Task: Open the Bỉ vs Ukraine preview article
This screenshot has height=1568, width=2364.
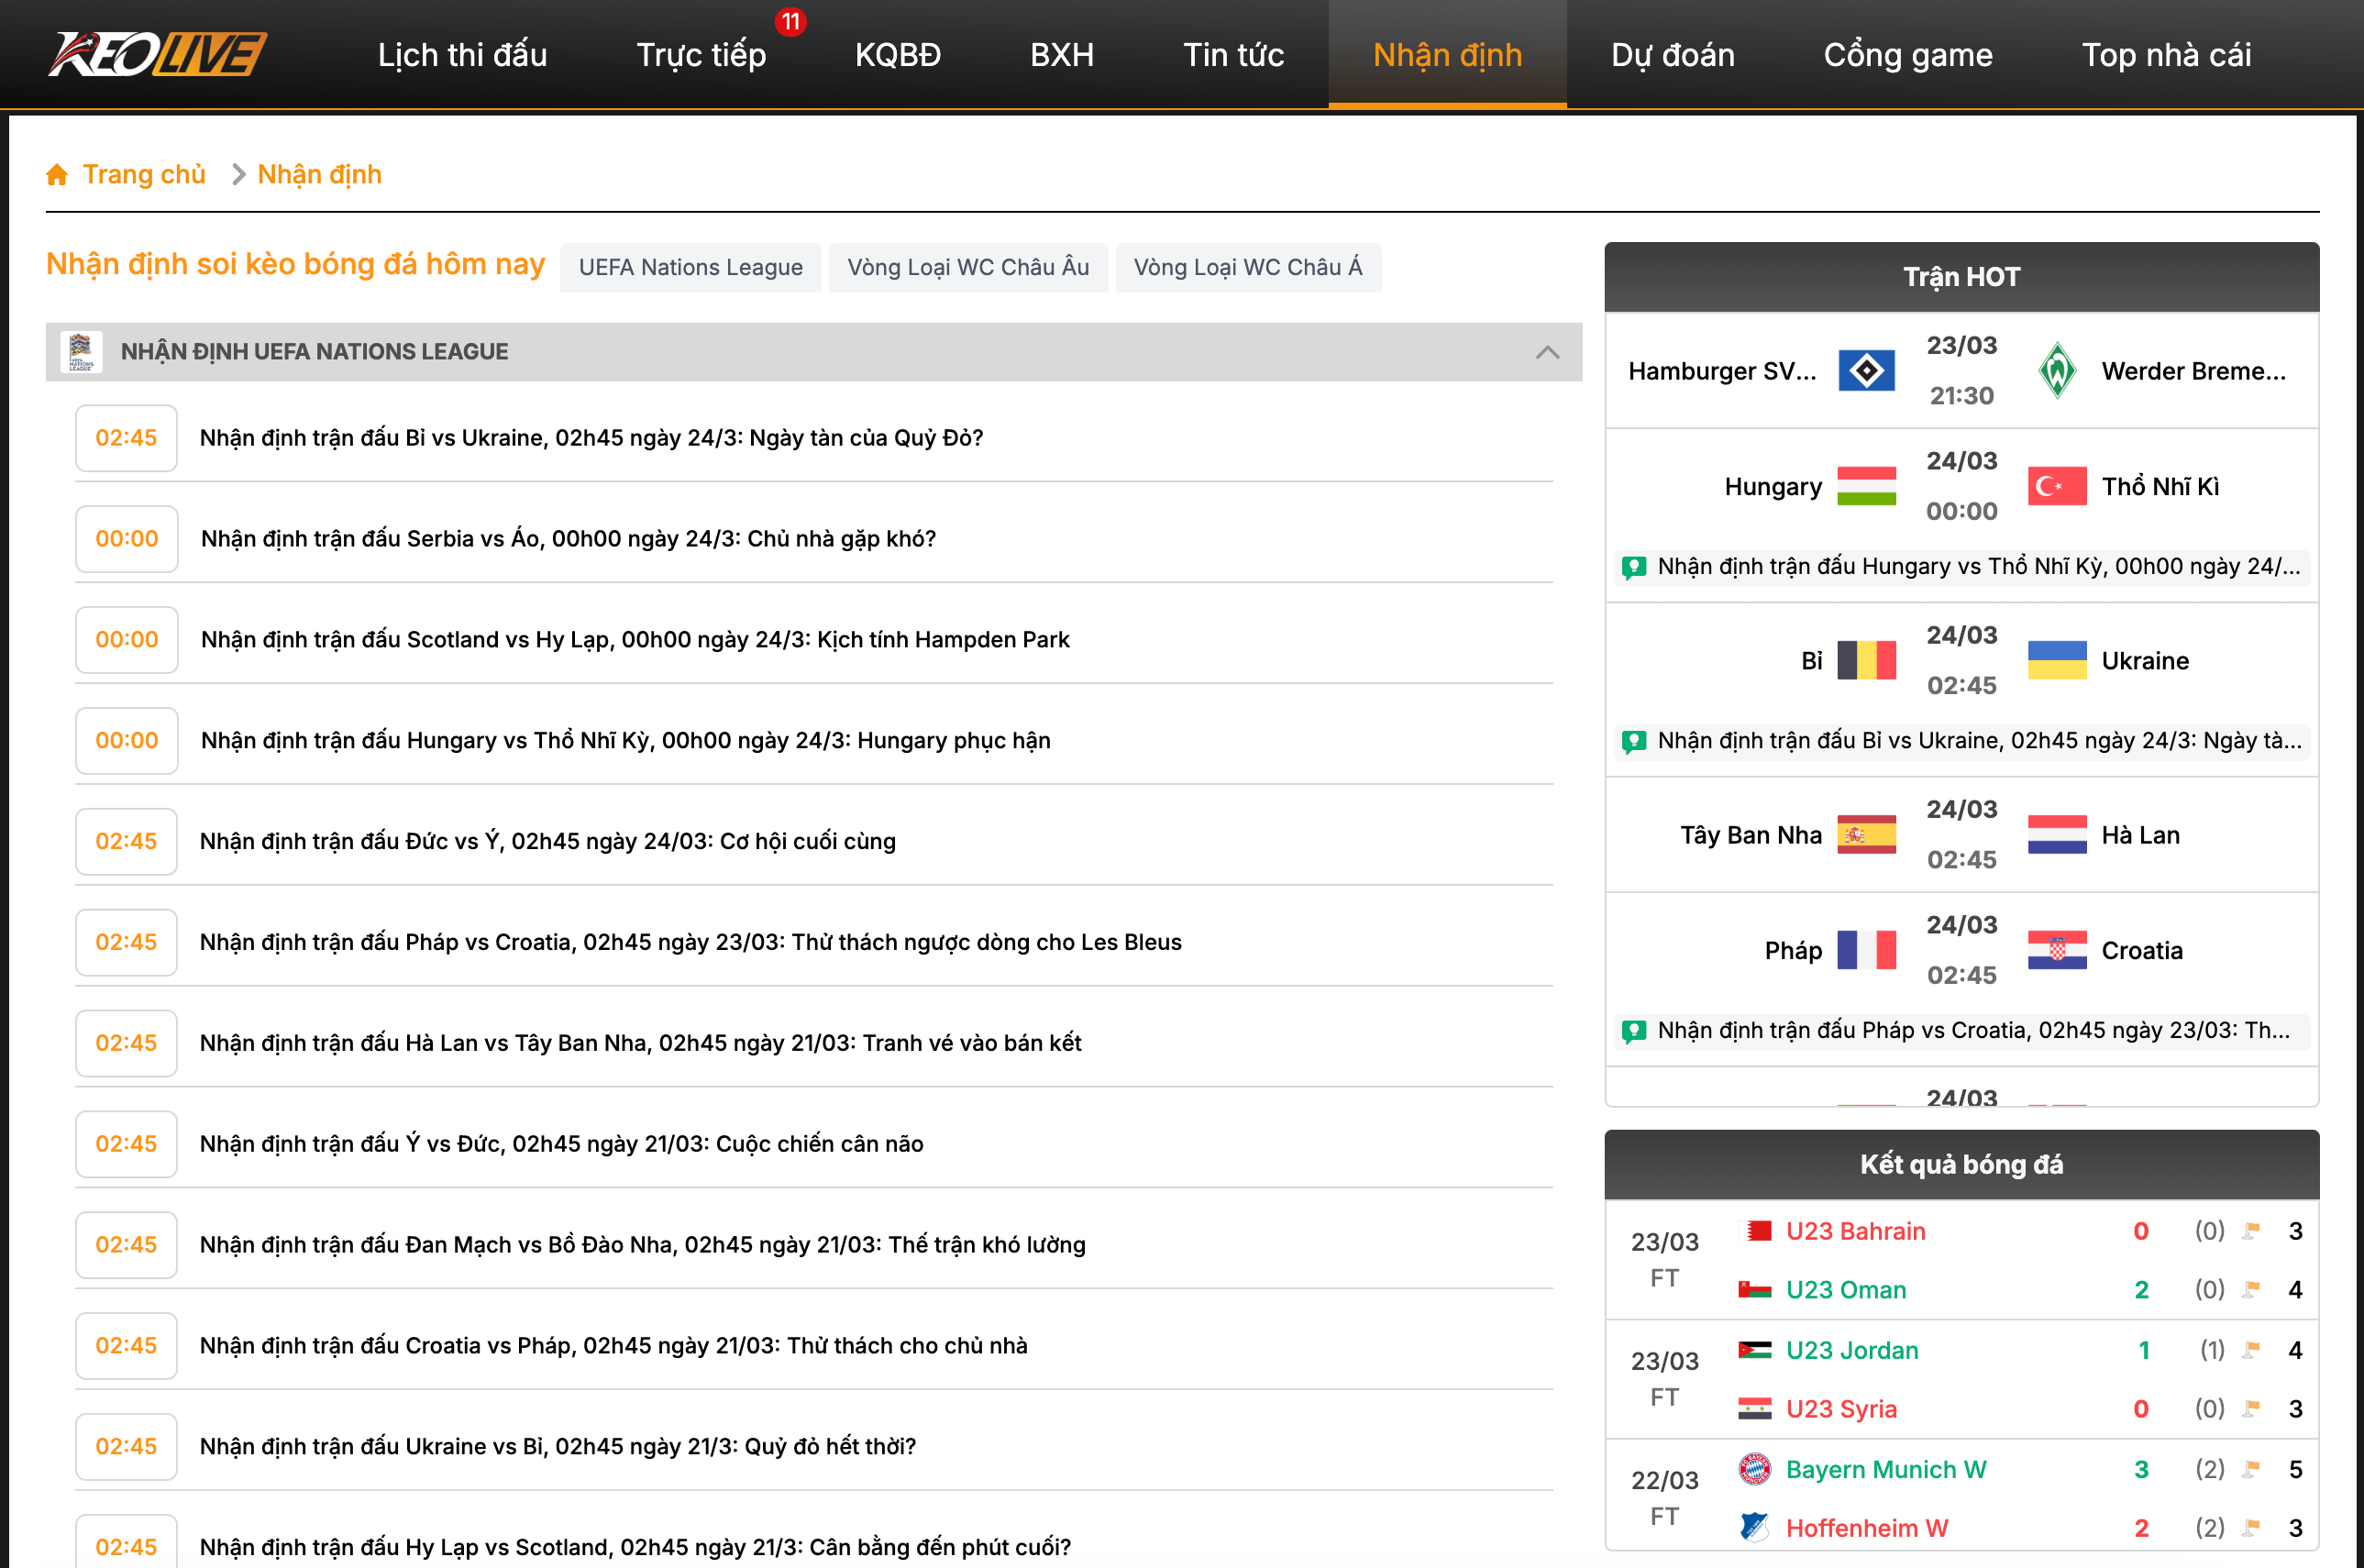Action: 591,438
